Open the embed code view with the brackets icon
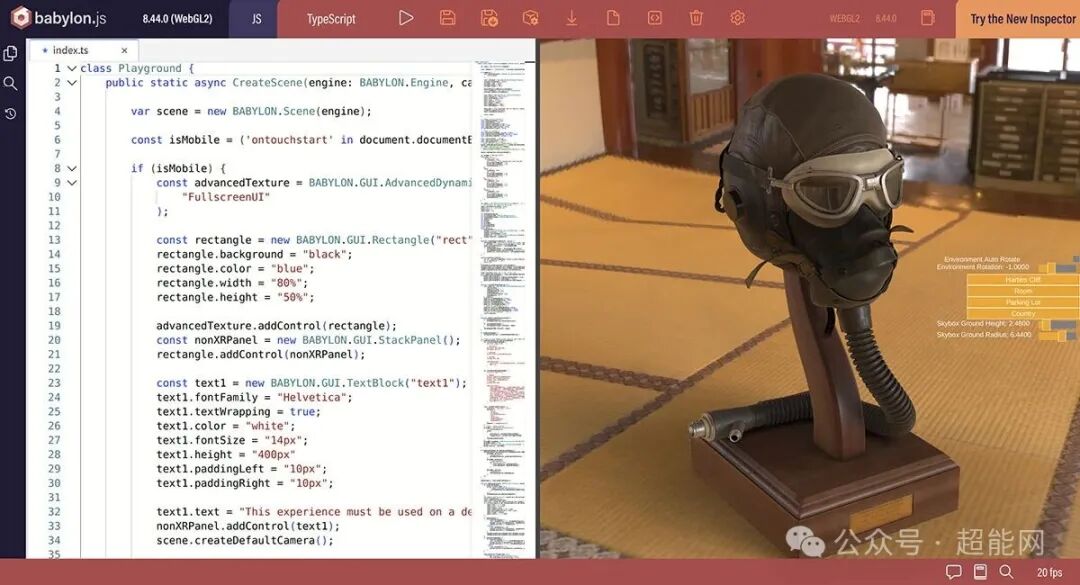This screenshot has width=1080, height=585. click(654, 17)
